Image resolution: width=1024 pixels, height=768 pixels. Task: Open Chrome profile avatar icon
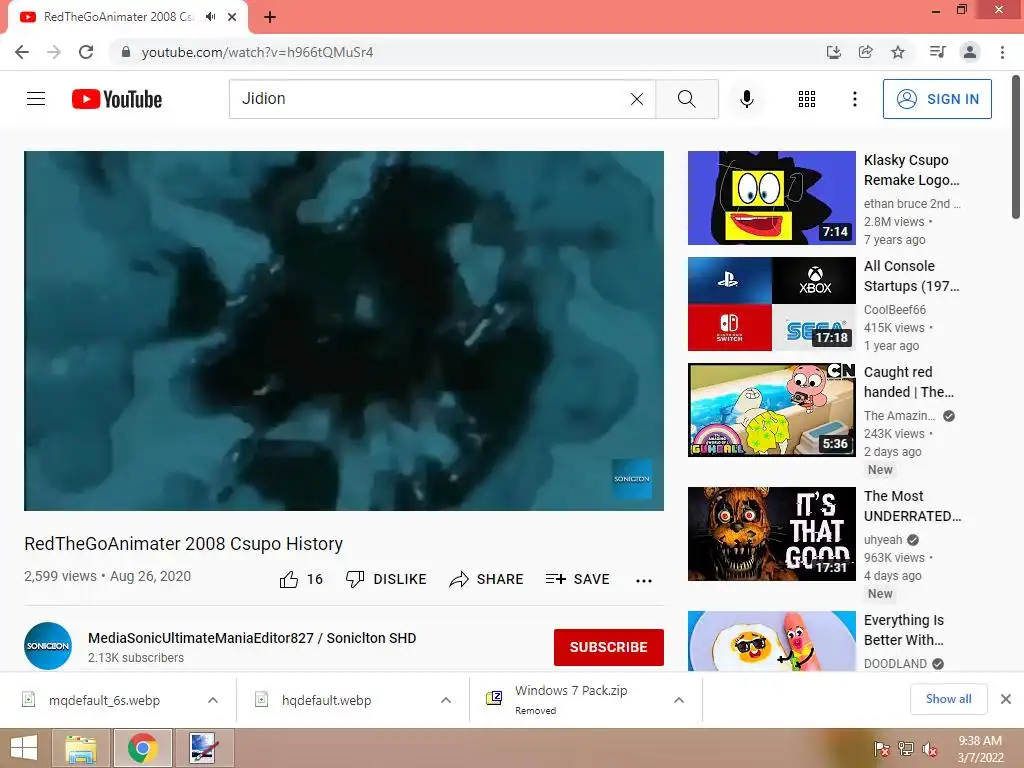[970, 52]
